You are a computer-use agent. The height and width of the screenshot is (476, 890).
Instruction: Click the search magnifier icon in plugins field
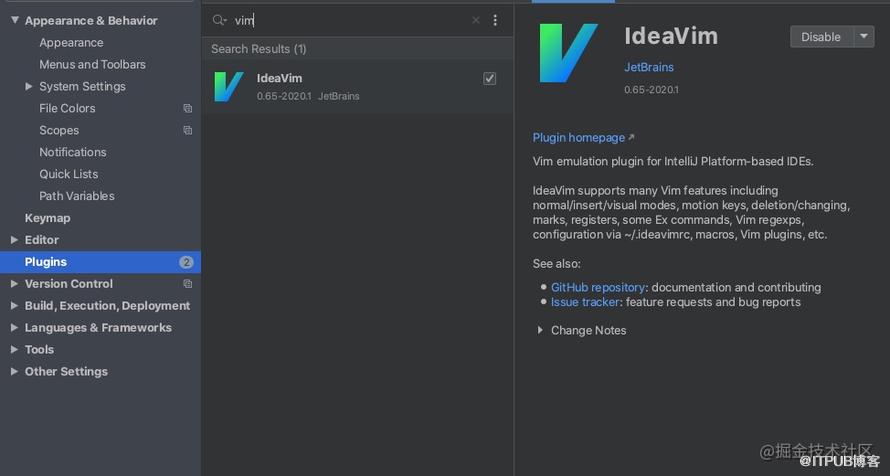coord(219,20)
